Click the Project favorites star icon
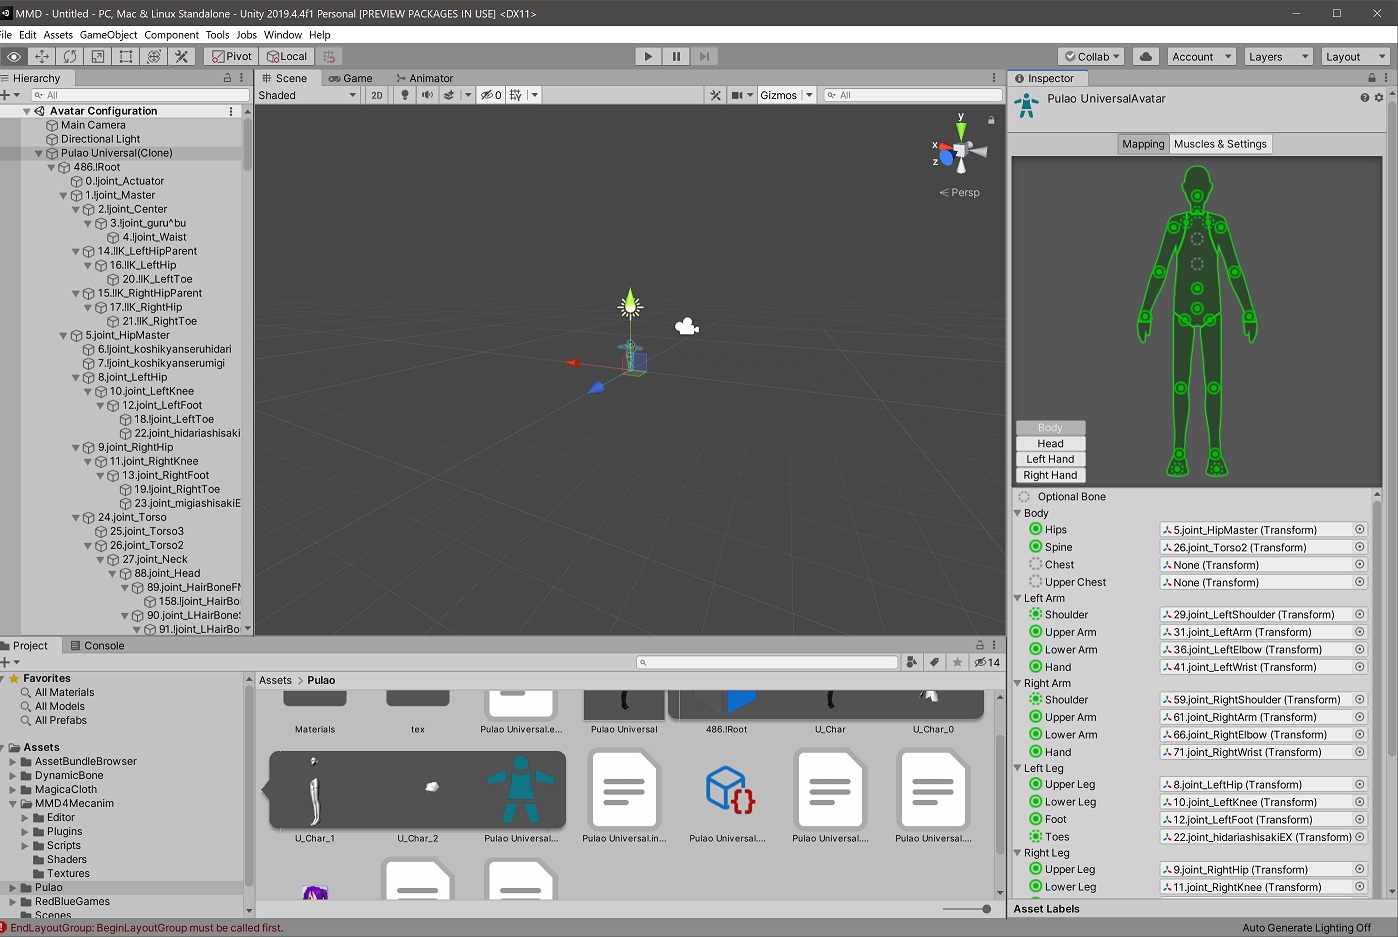 pyautogui.click(x=957, y=662)
